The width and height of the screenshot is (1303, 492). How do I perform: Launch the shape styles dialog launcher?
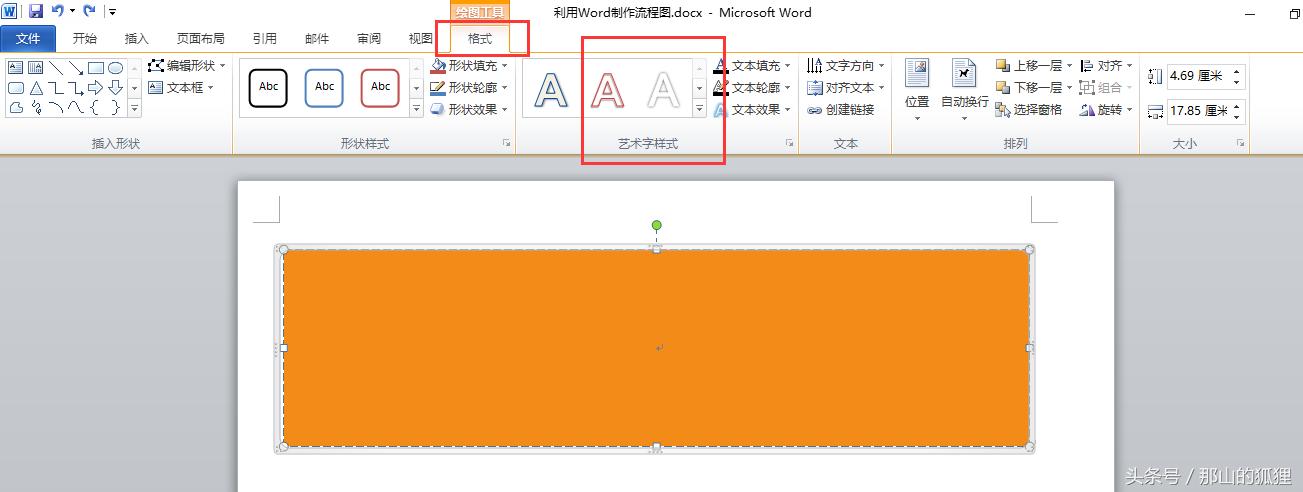click(507, 144)
